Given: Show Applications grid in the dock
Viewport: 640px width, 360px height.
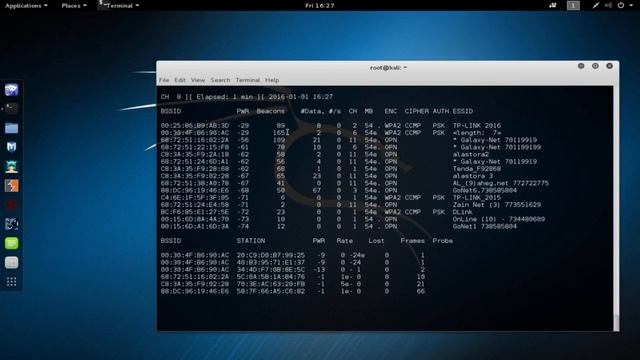Looking at the screenshot, I should pyautogui.click(x=11, y=282).
